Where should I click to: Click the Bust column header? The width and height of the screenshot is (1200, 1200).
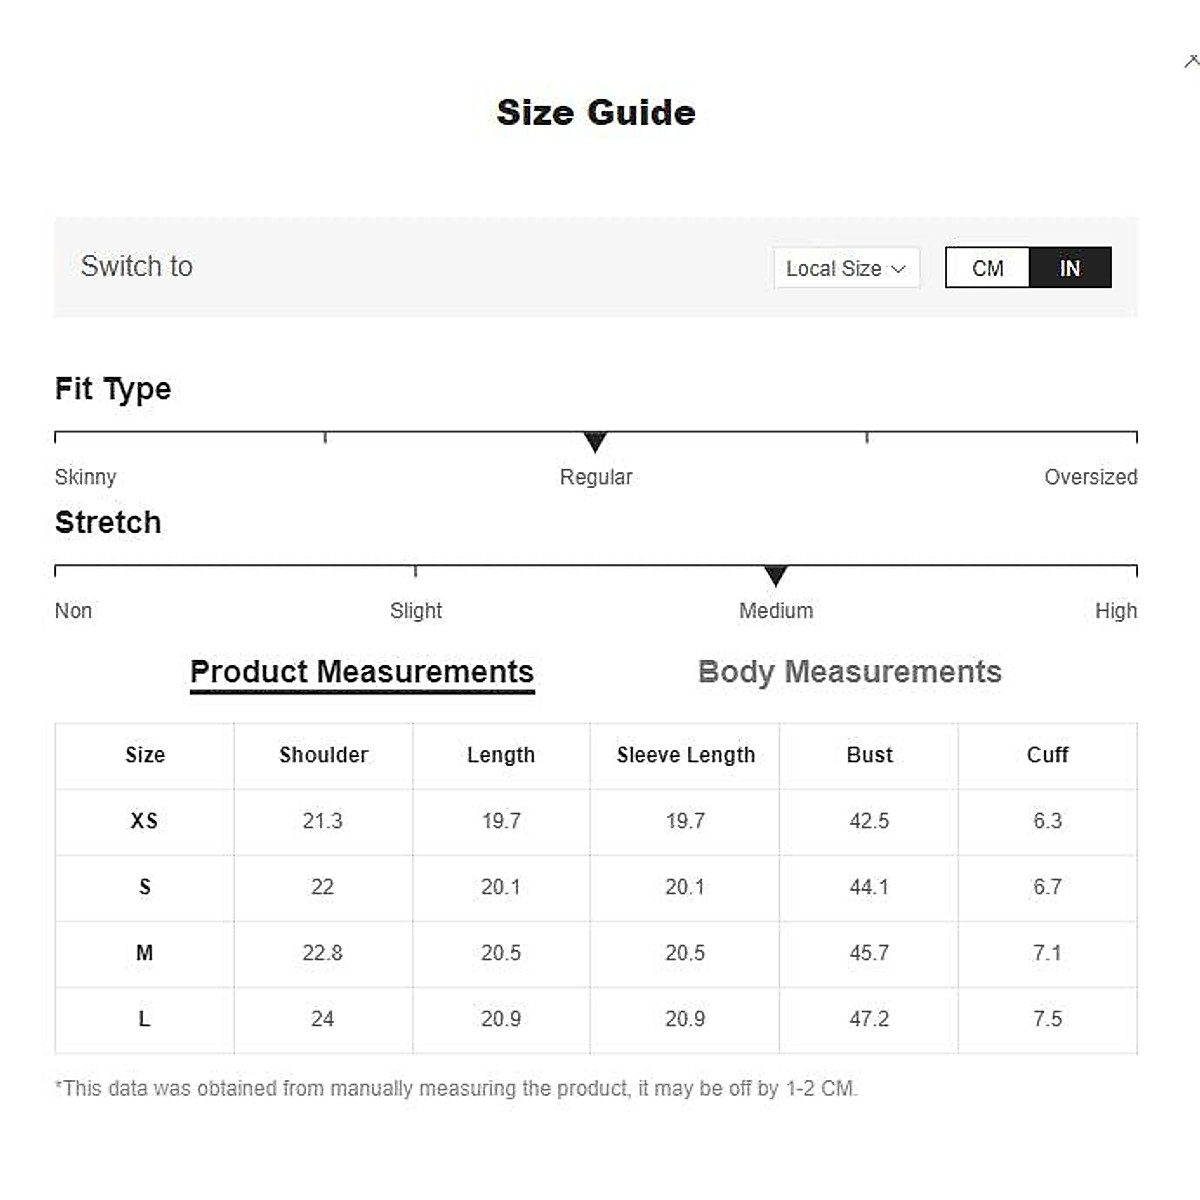(869, 755)
